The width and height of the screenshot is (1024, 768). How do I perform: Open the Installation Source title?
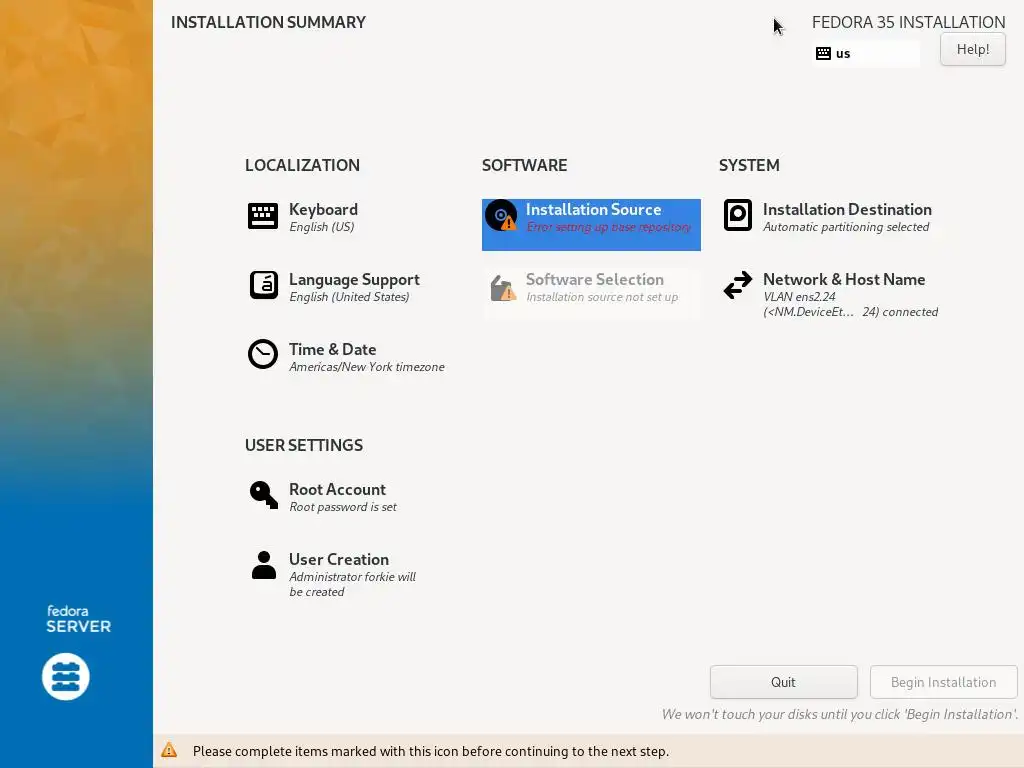(594, 209)
